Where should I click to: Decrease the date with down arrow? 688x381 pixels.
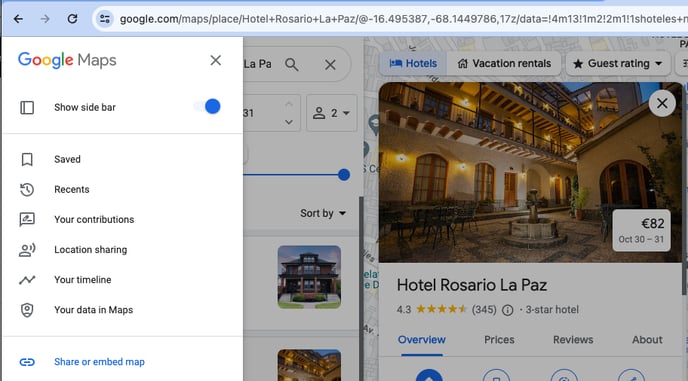[x=289, y=122]
